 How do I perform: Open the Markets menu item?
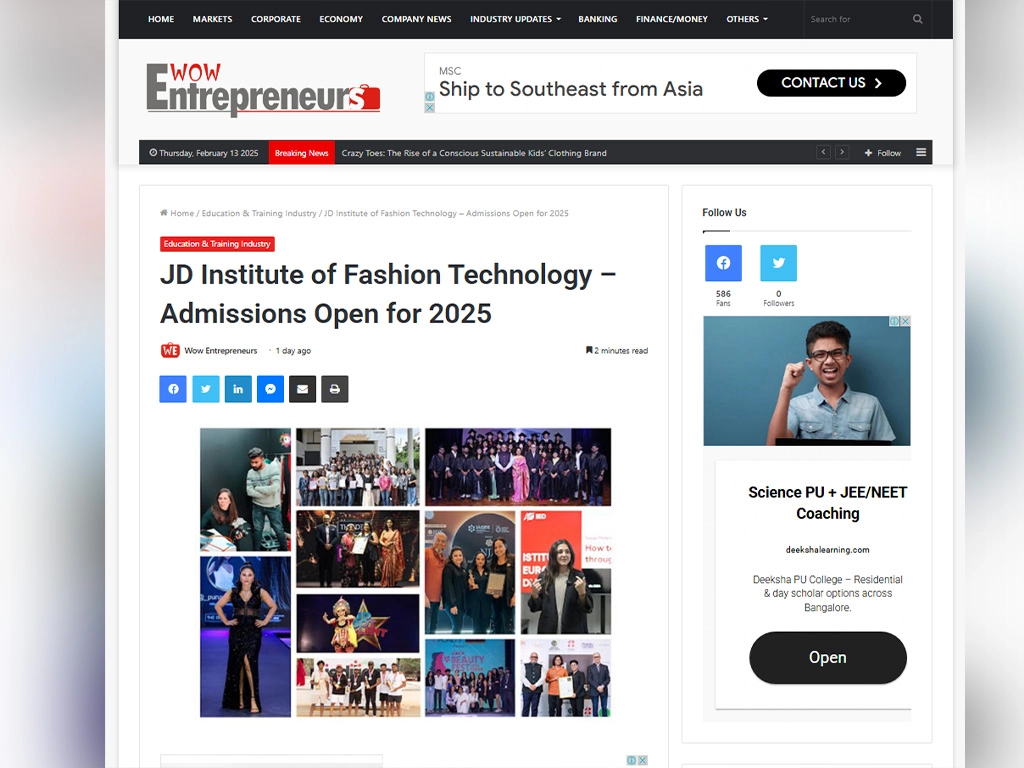(212, 19)
